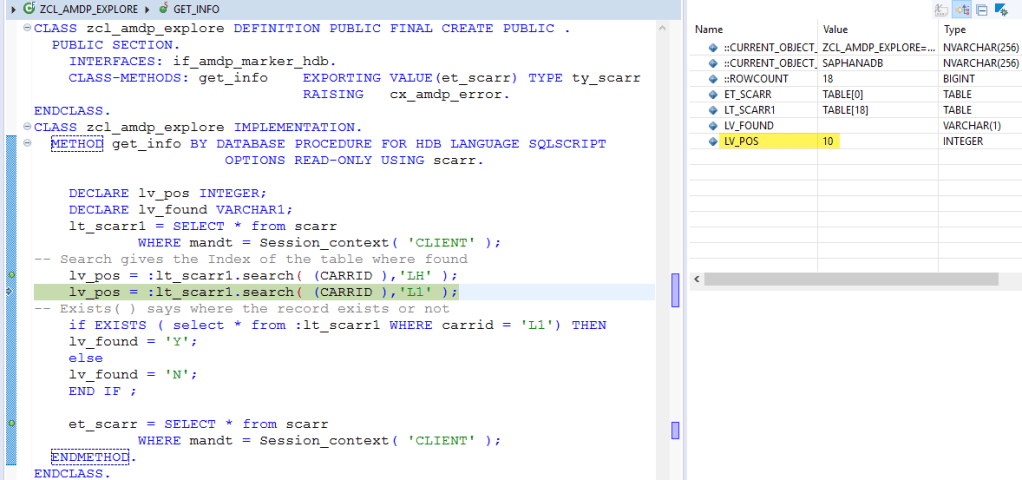The height and width of the screenshot is (480, 1022).
Task: Click ty_scarr type in CLASS-METHODS line
Action: pos(606,78)
